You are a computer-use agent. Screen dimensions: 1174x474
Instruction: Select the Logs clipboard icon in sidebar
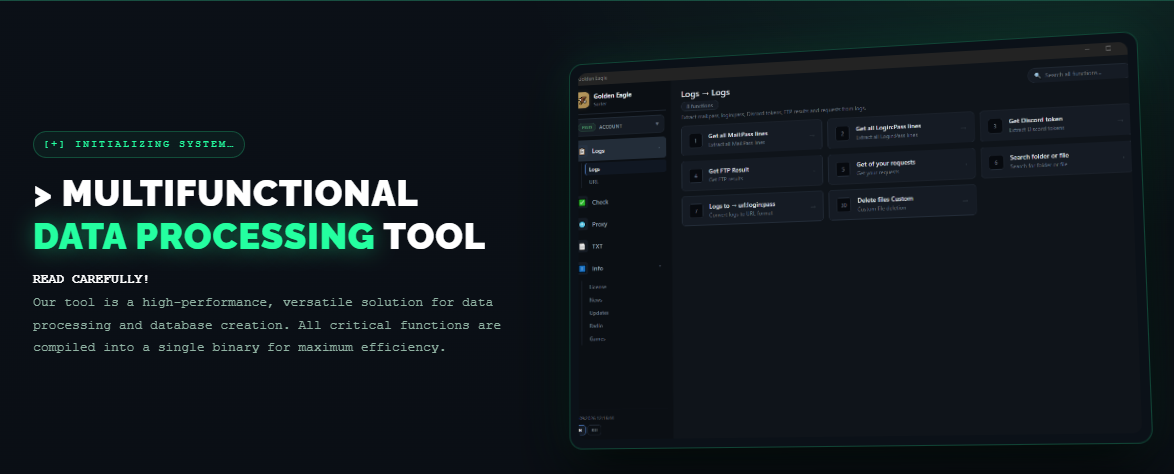(x=582, y=151)
